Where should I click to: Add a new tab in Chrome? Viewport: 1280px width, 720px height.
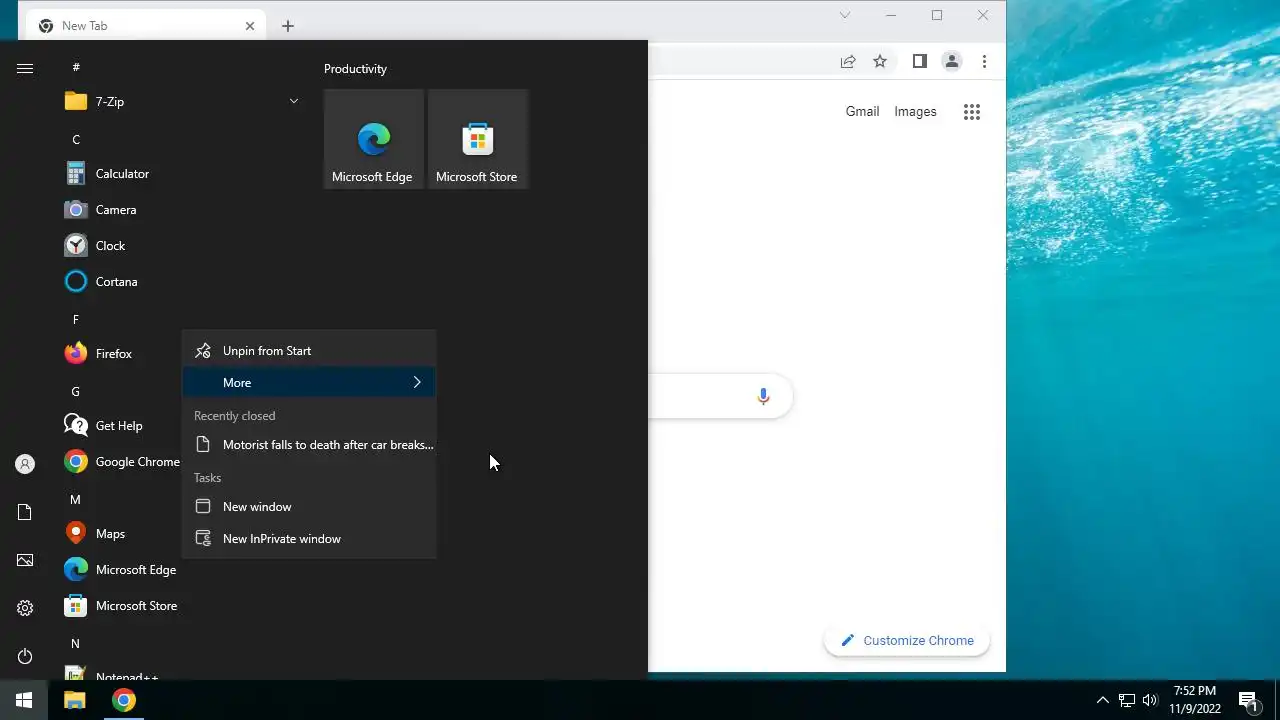click(x=288, y=26)
